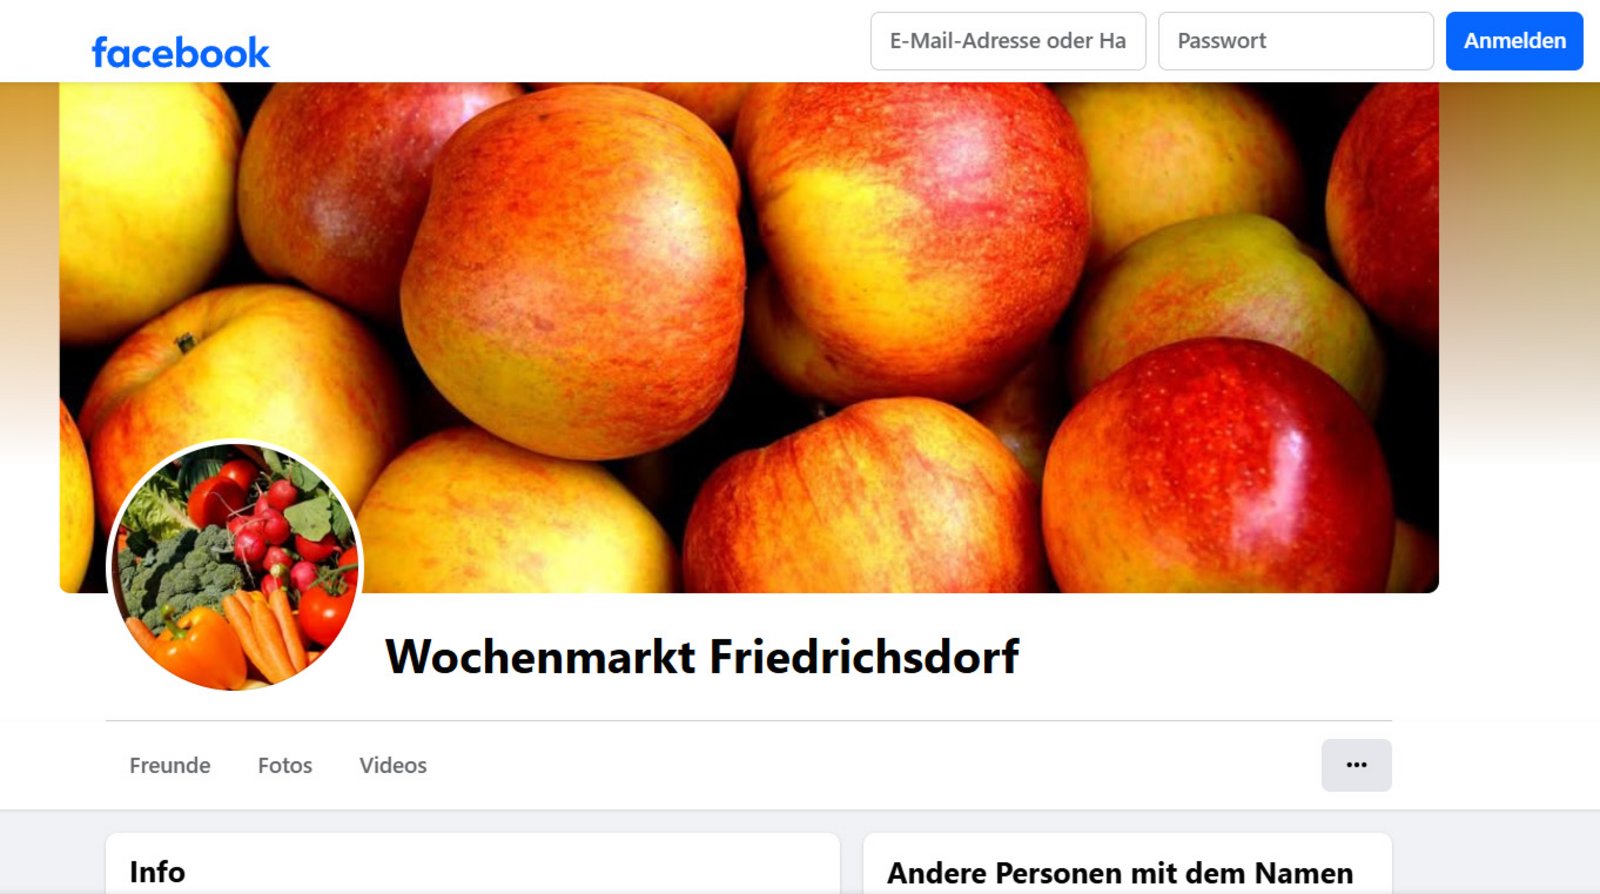View the apples cover photo
This screenshot has width=1600, height=894.
pyautogui.click(x=749, y=338)
